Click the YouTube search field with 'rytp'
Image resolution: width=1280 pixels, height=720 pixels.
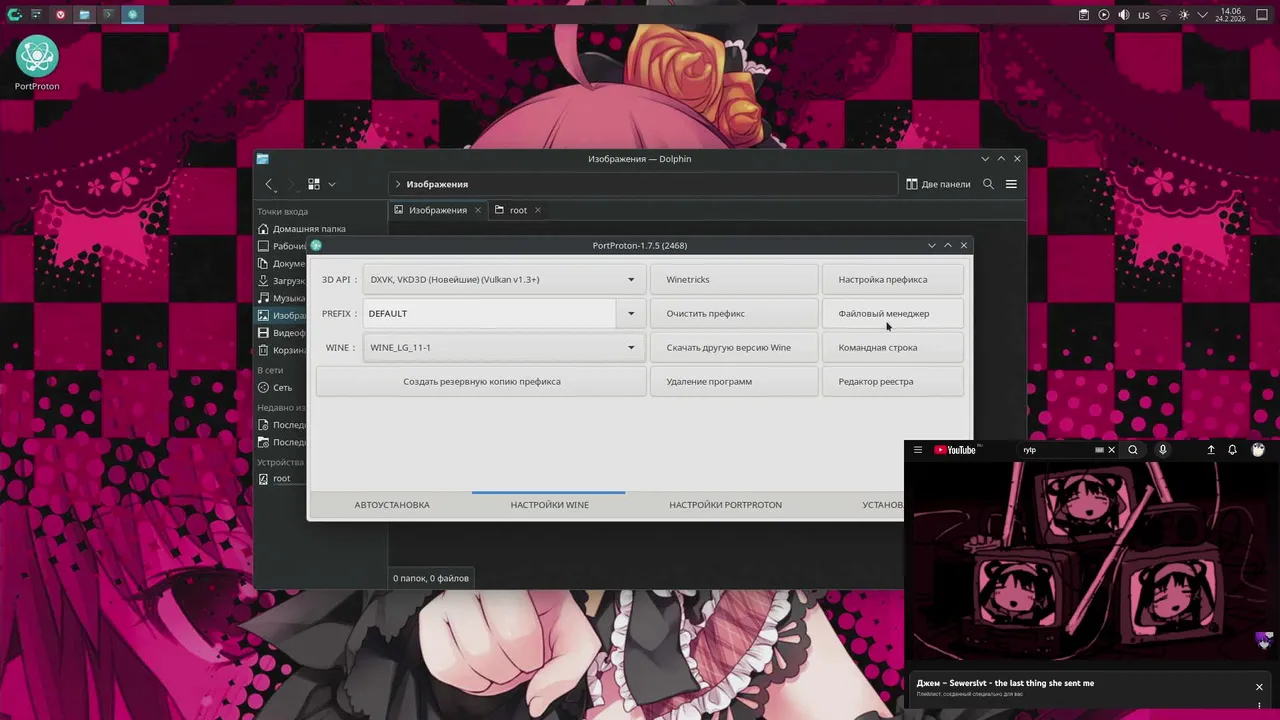(1055, 450)
